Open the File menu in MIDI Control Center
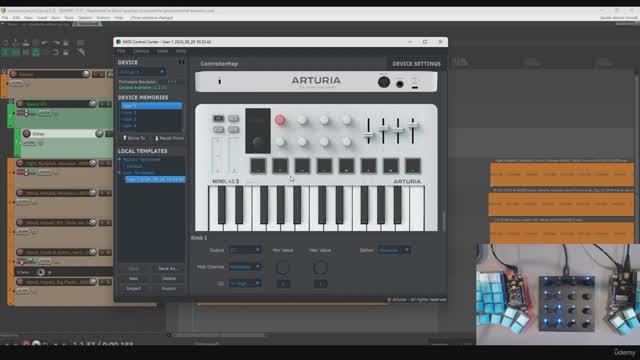 click(122, 51)
